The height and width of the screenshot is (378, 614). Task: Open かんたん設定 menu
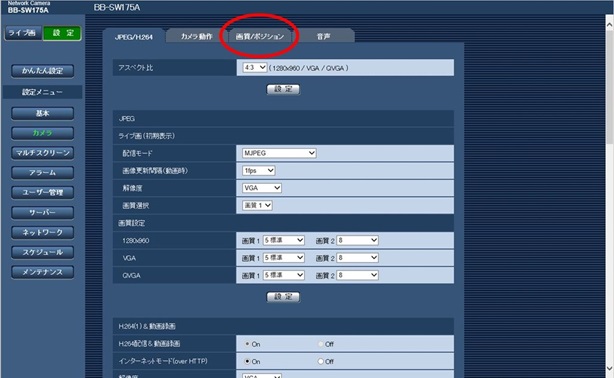[42, 71]
